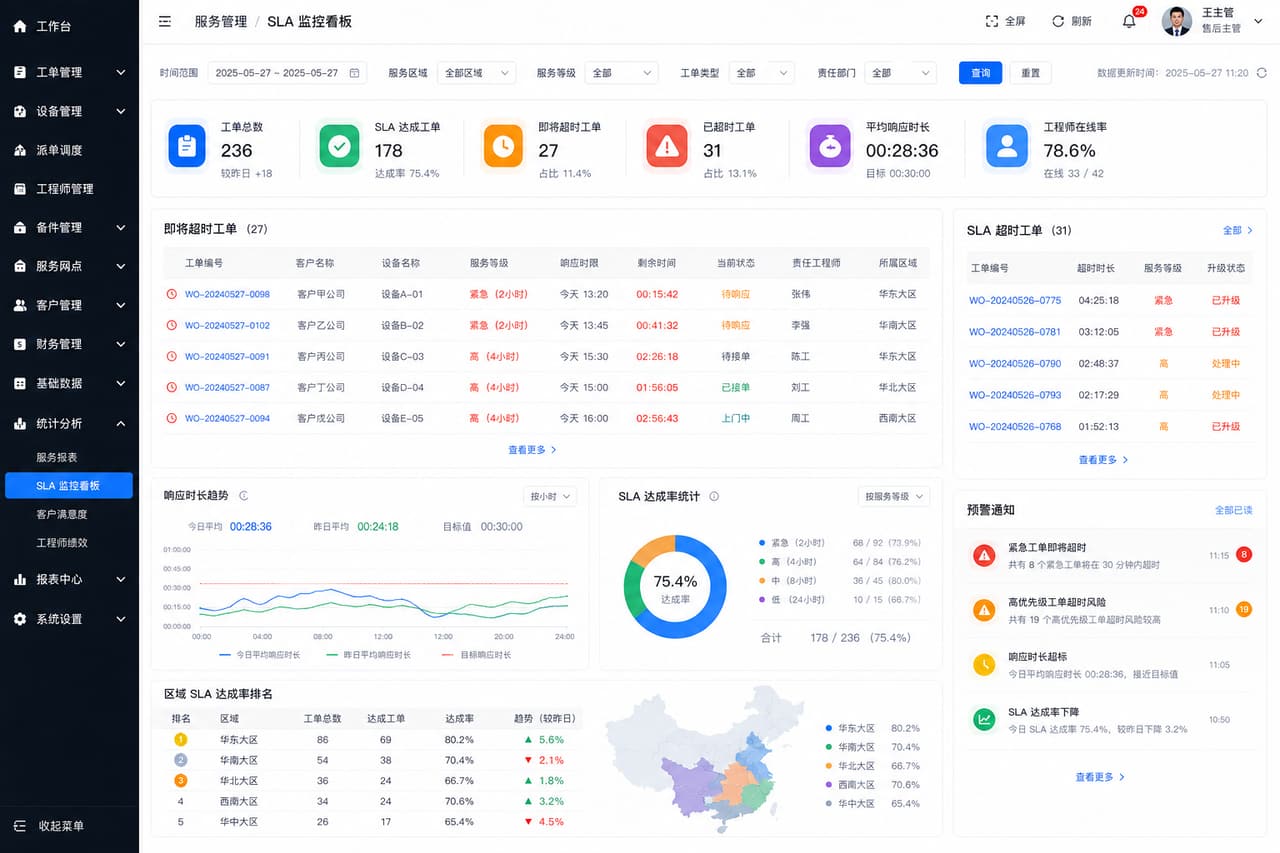Click the orange 高优先级工单超时风险 alert icon
This screenshot has width=1280, height=853.
984,610
